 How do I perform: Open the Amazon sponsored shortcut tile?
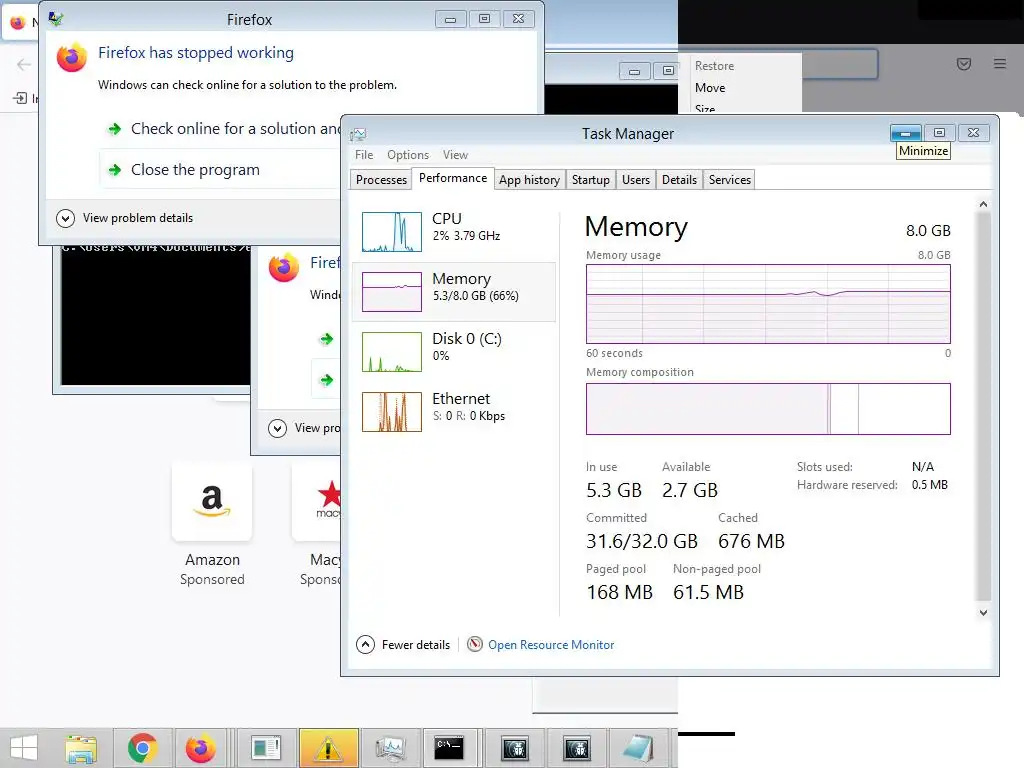(x=212, y=501)
